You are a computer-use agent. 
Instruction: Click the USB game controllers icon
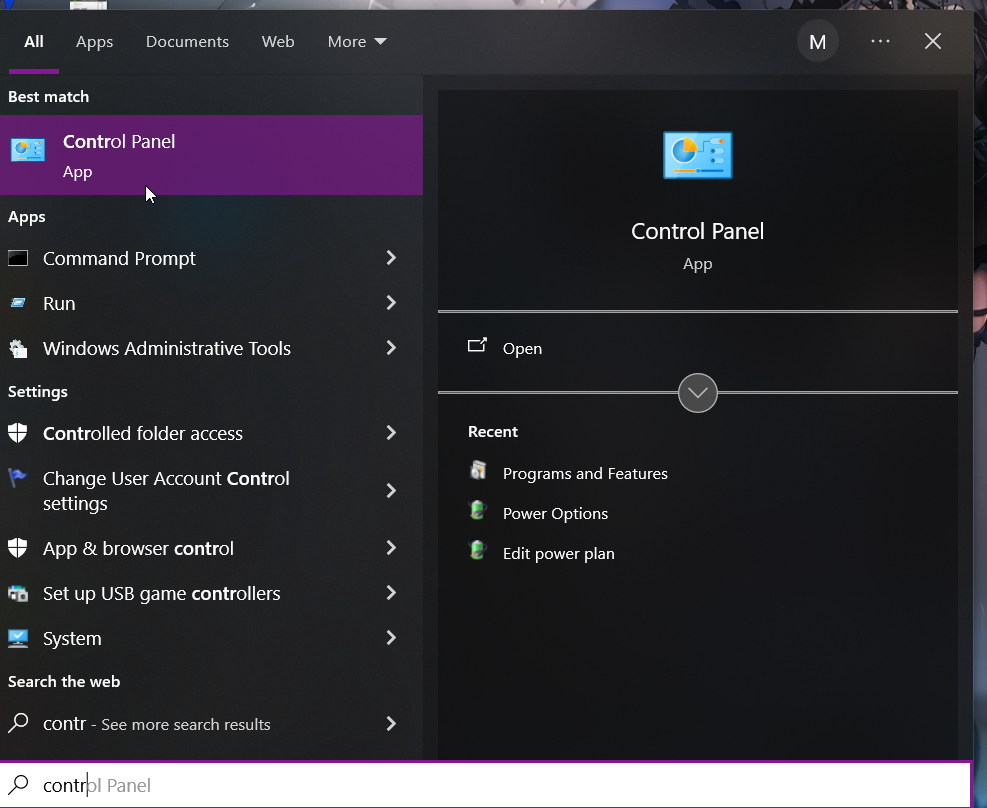coord(18,593)
